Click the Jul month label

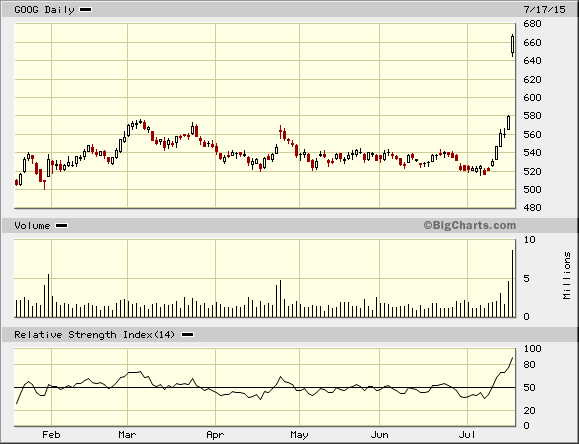click(467, 435)
